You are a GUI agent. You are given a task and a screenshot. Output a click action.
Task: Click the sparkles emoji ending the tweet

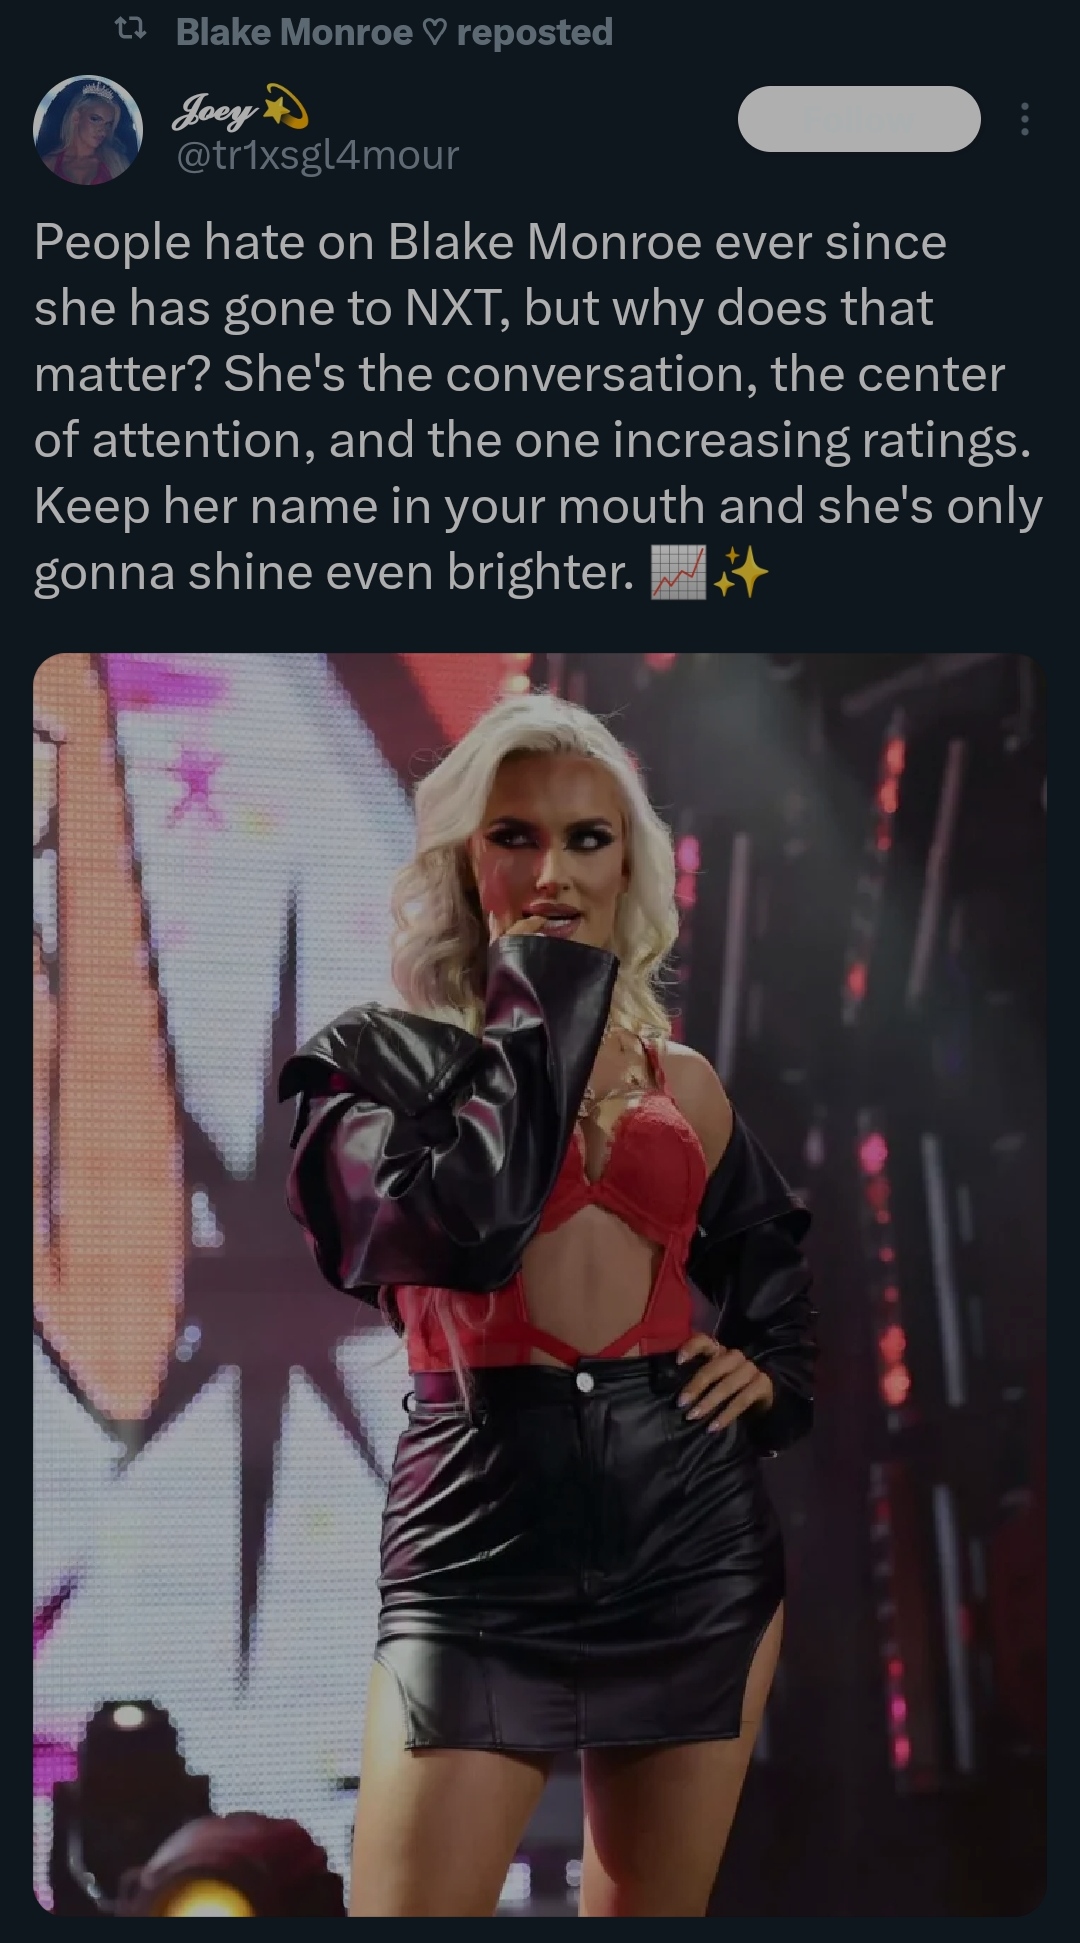tap(741, 573)
